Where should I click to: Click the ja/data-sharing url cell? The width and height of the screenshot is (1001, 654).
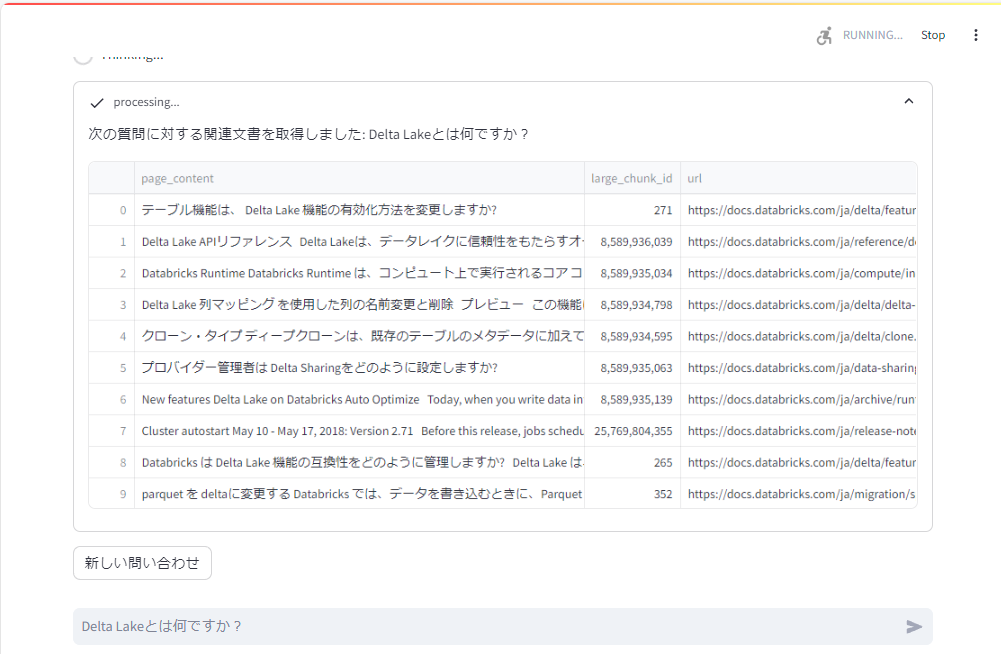[799, 368]
